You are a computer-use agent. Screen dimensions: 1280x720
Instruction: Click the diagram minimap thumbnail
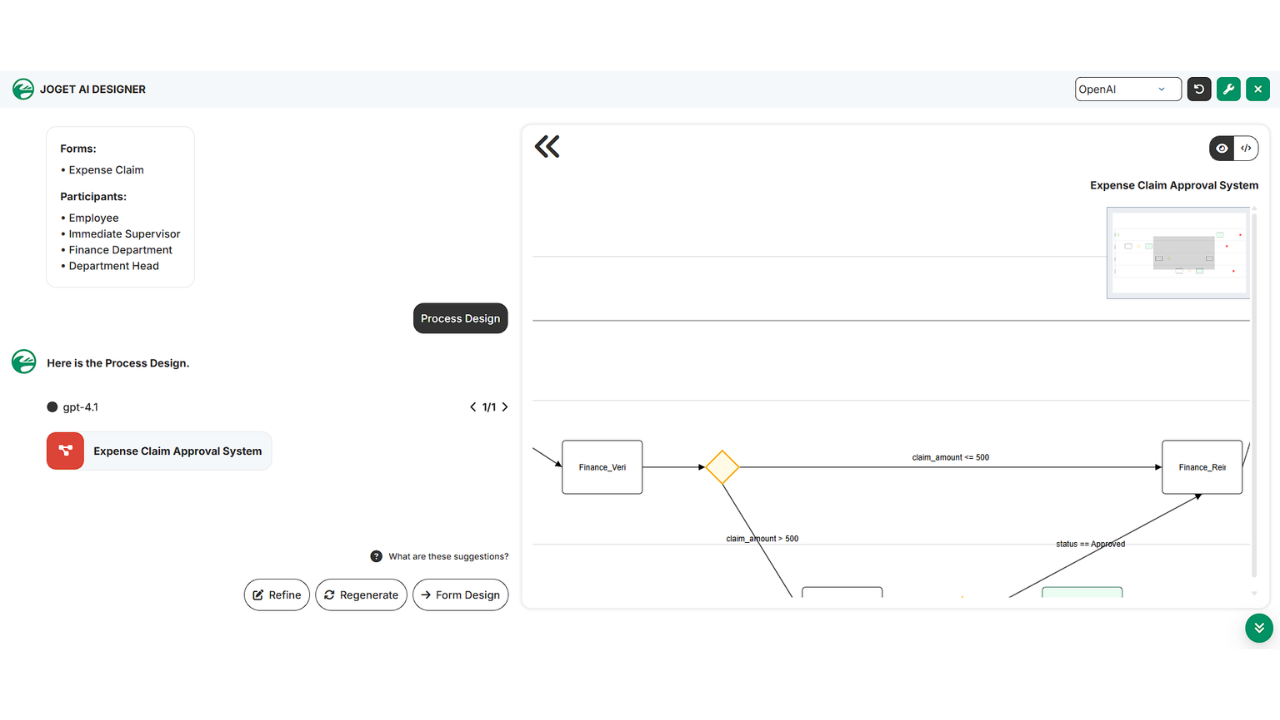click(x=1178, y=253)
